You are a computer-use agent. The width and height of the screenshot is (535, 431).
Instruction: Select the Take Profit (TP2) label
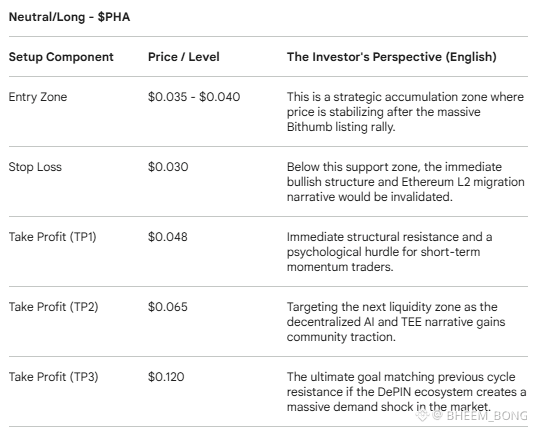(54, 307)
